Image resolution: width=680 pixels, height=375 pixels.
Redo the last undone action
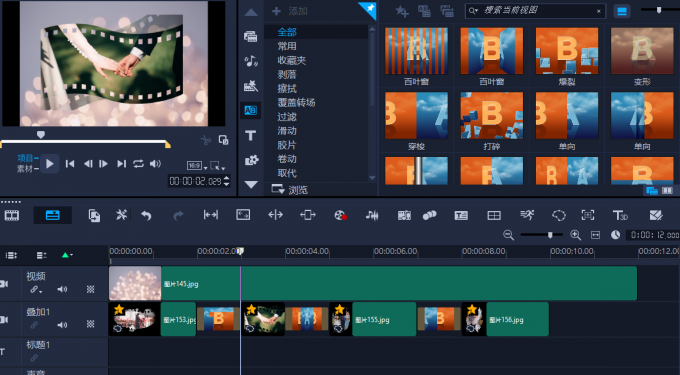coord(178,215)
